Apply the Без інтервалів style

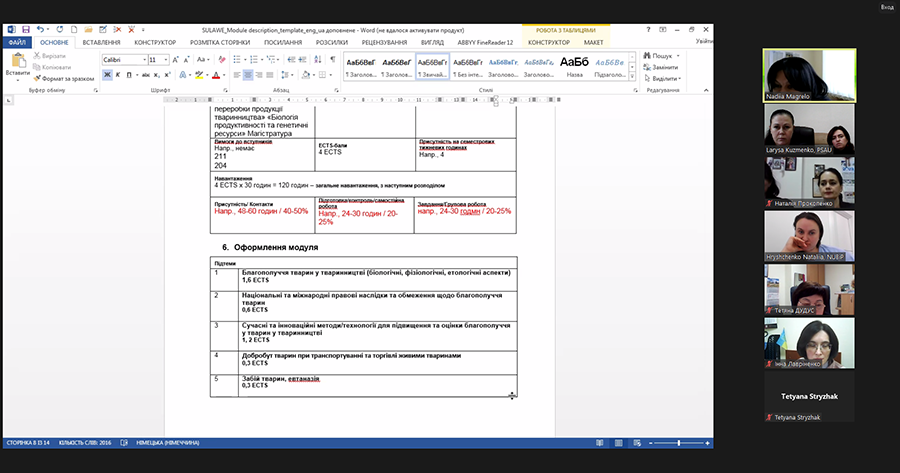tap(468, 66)
